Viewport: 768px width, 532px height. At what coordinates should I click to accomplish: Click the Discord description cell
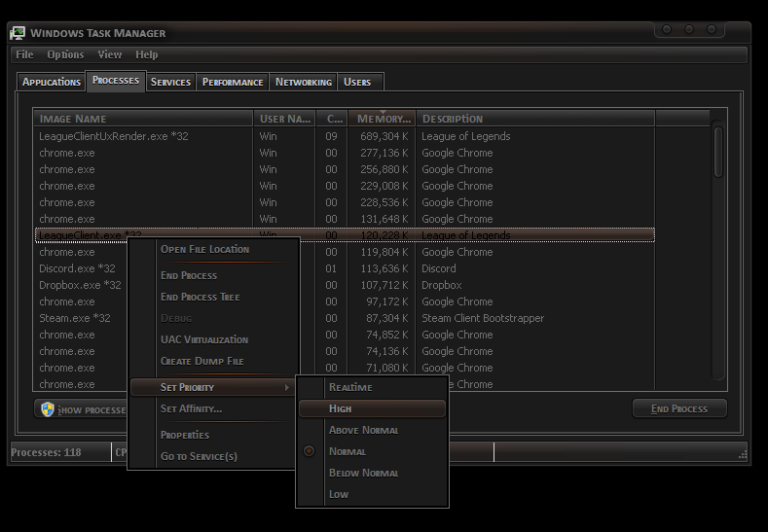coord(439,268)
